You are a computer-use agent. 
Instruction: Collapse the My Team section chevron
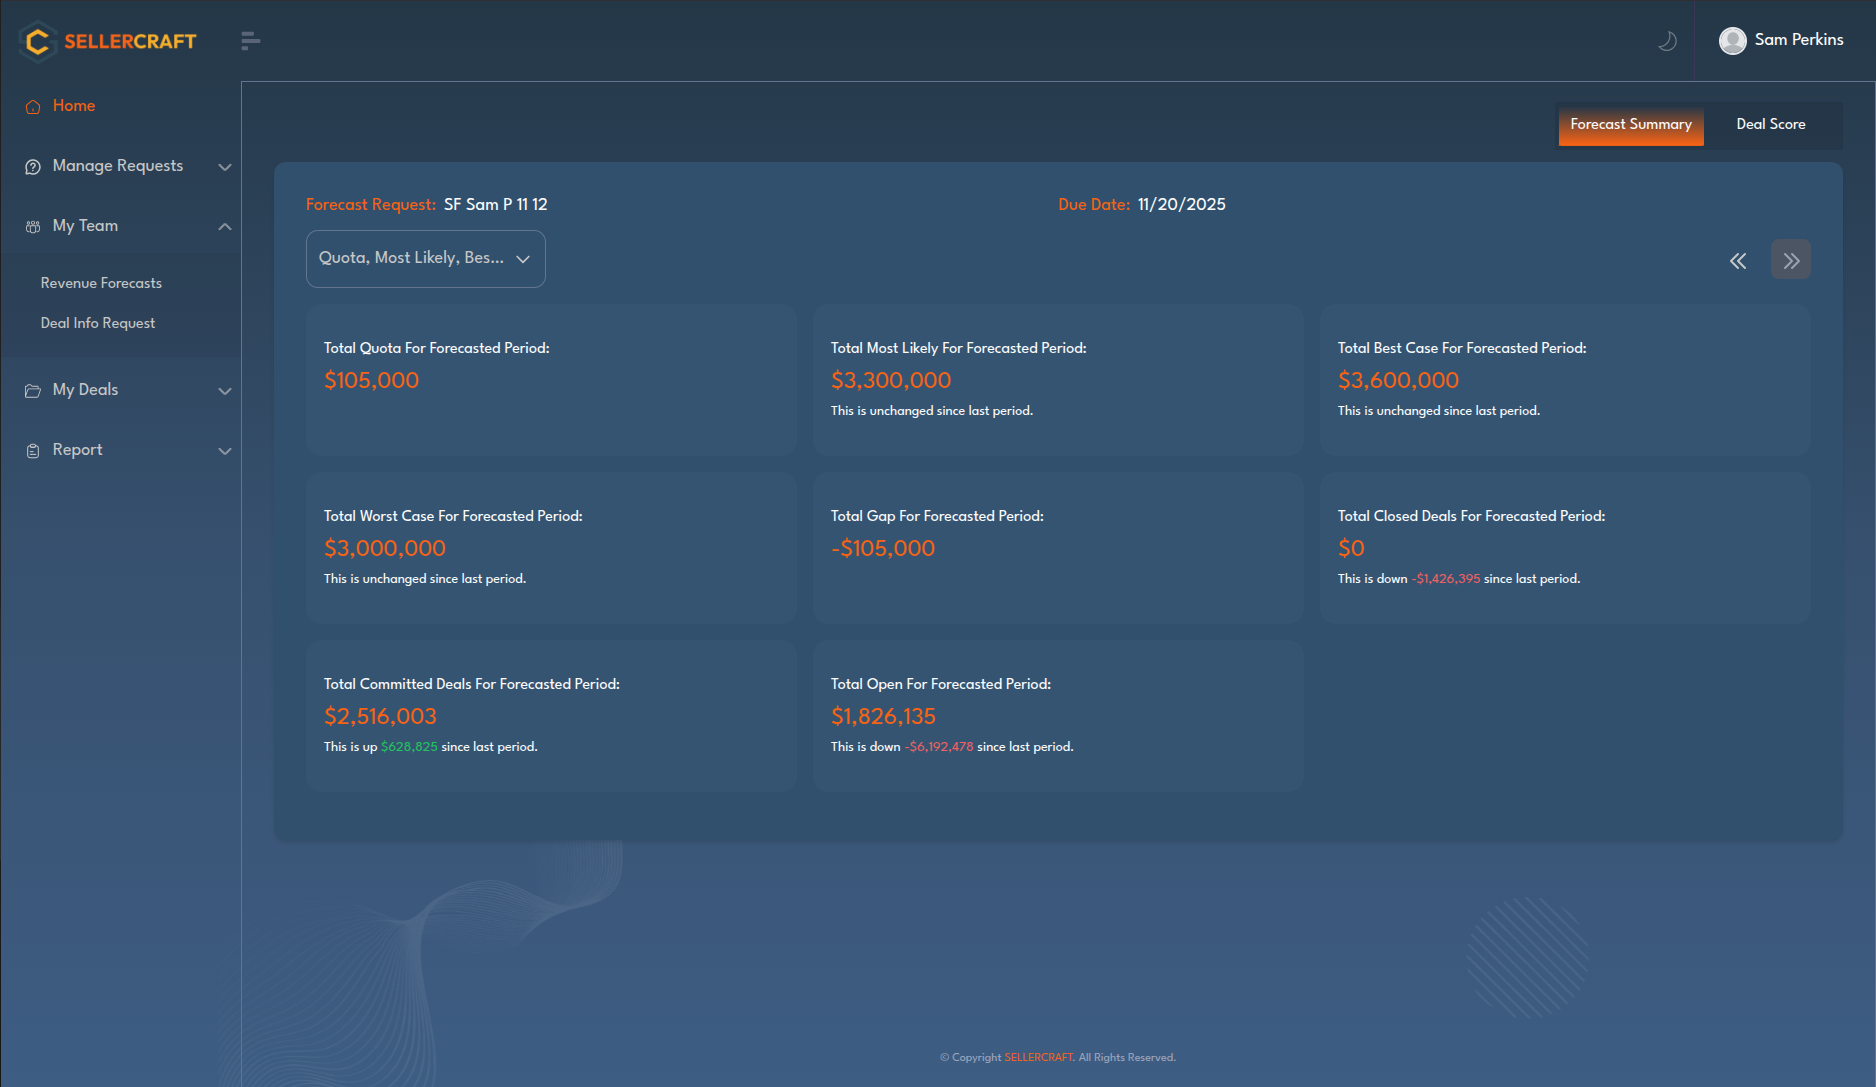click(225, 227)
